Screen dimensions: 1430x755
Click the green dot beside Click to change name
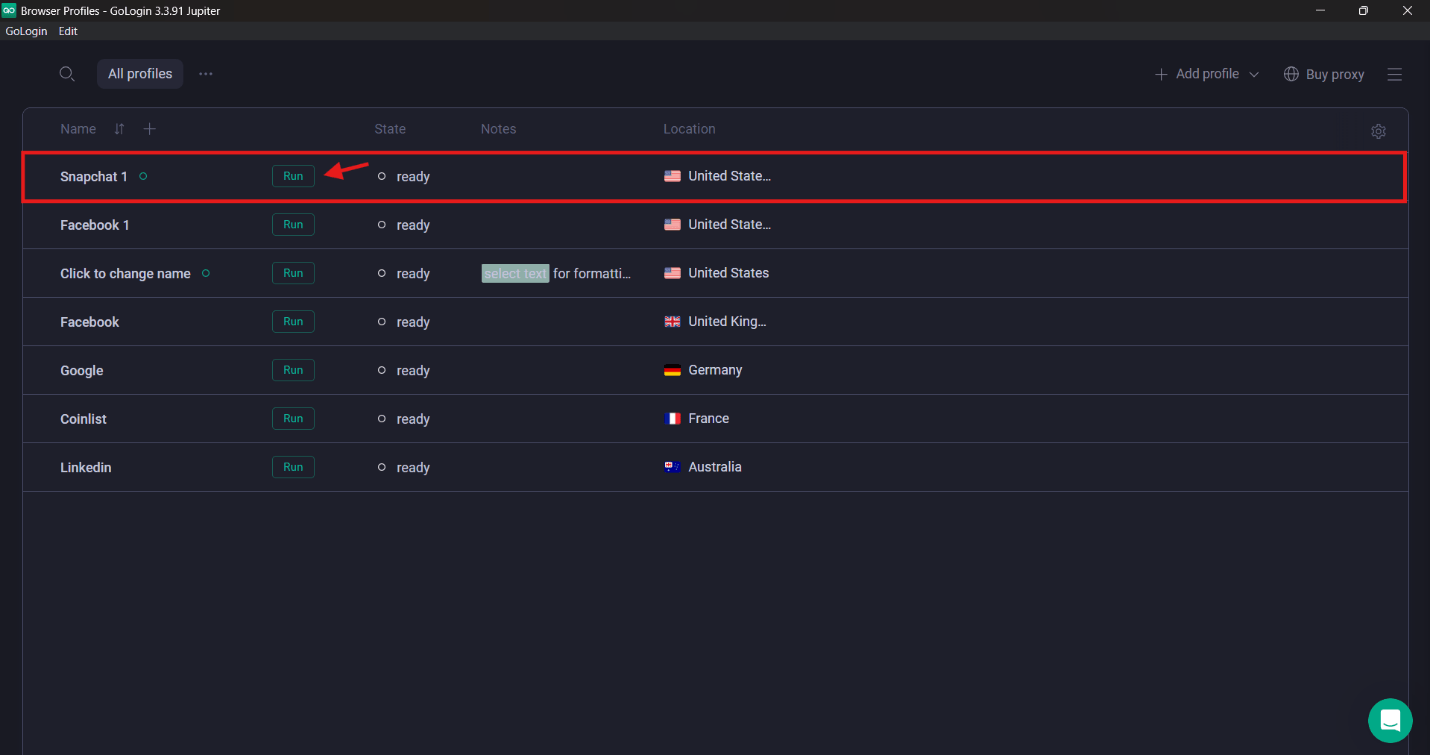(206, 273)
